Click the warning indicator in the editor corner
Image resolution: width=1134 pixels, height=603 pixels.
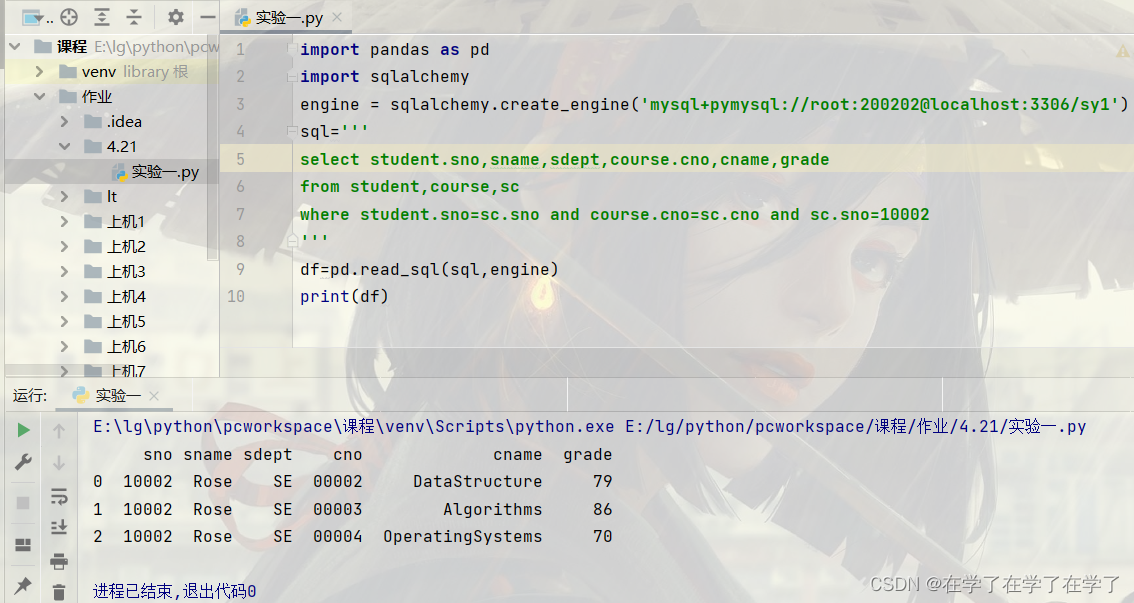point(1122,51)
